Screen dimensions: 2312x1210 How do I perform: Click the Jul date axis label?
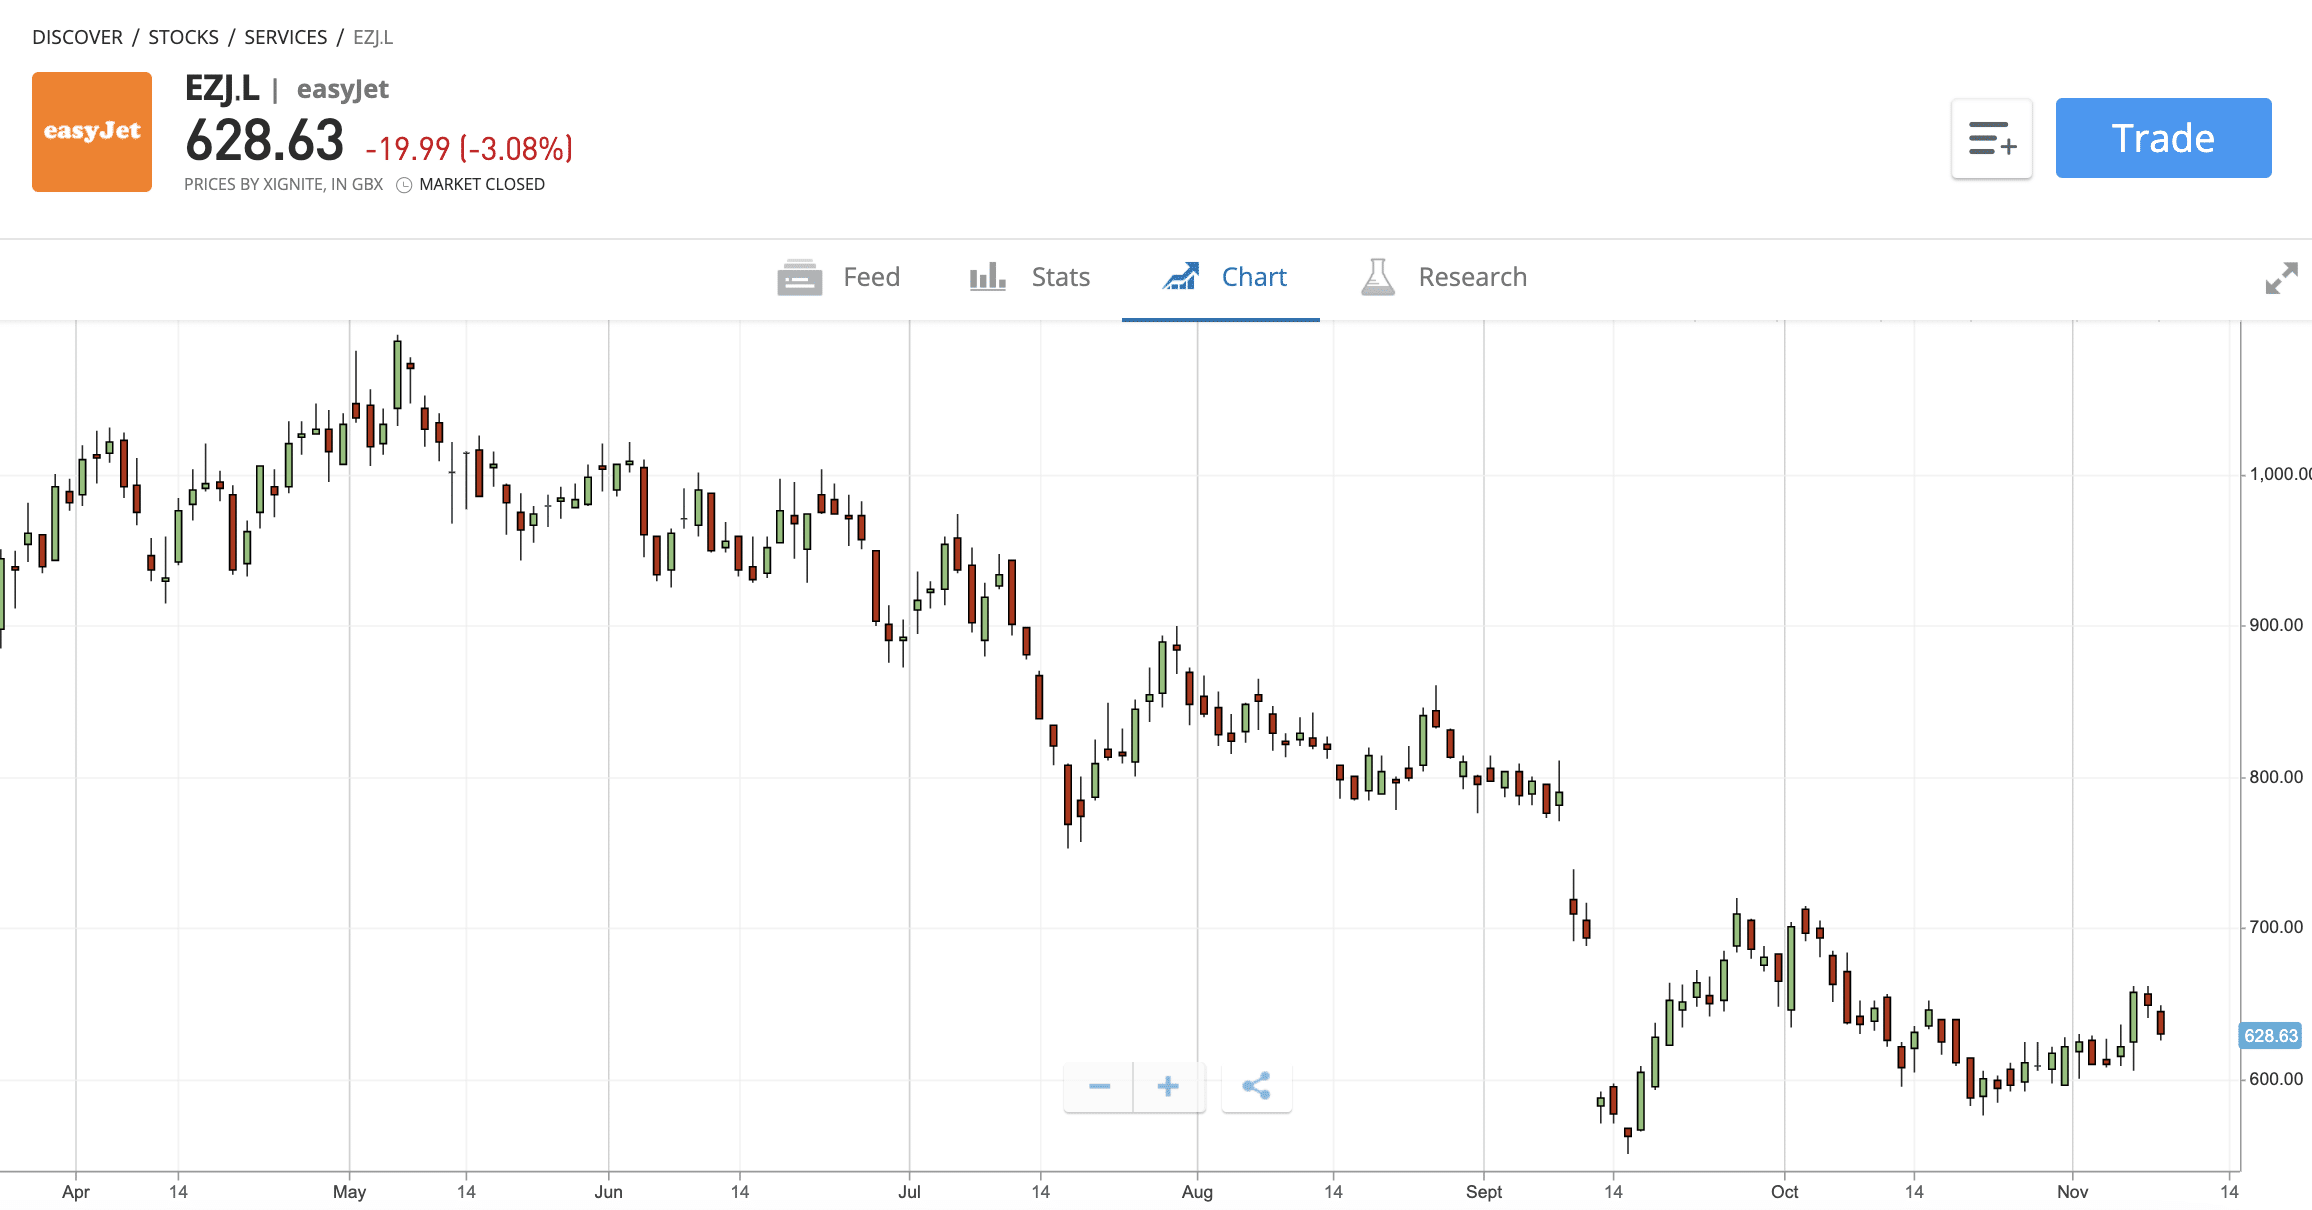point(909,1192)
